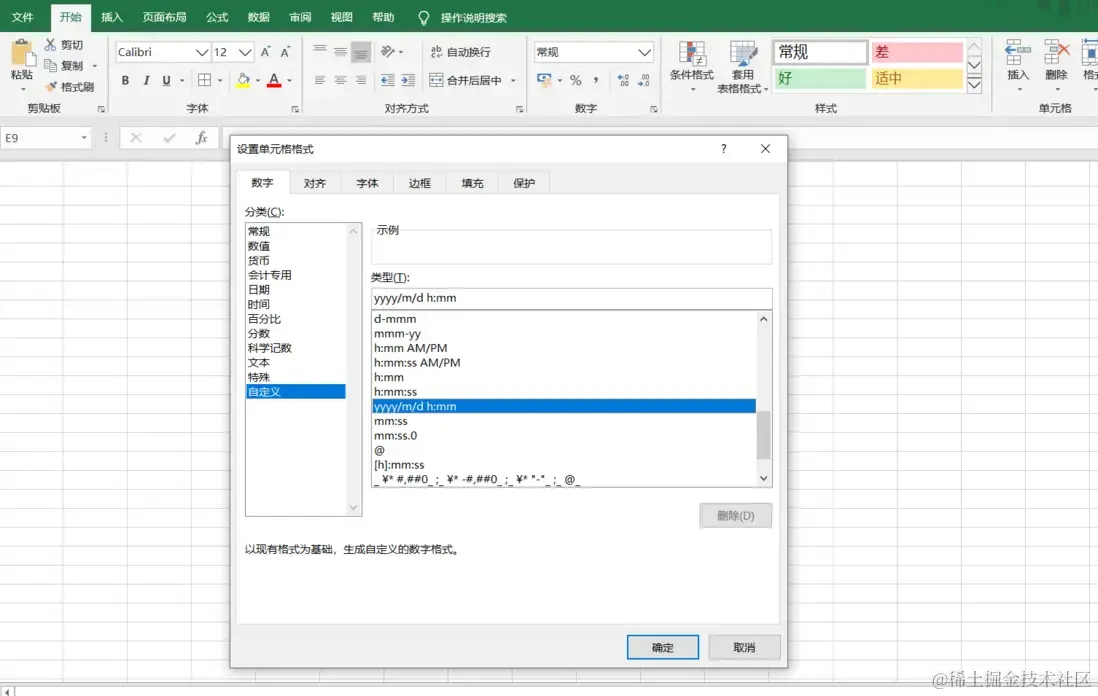This screenshot has height=696, width=1098.
Task: Open Conditional Formatting (条件格式)
Action: 692,66
